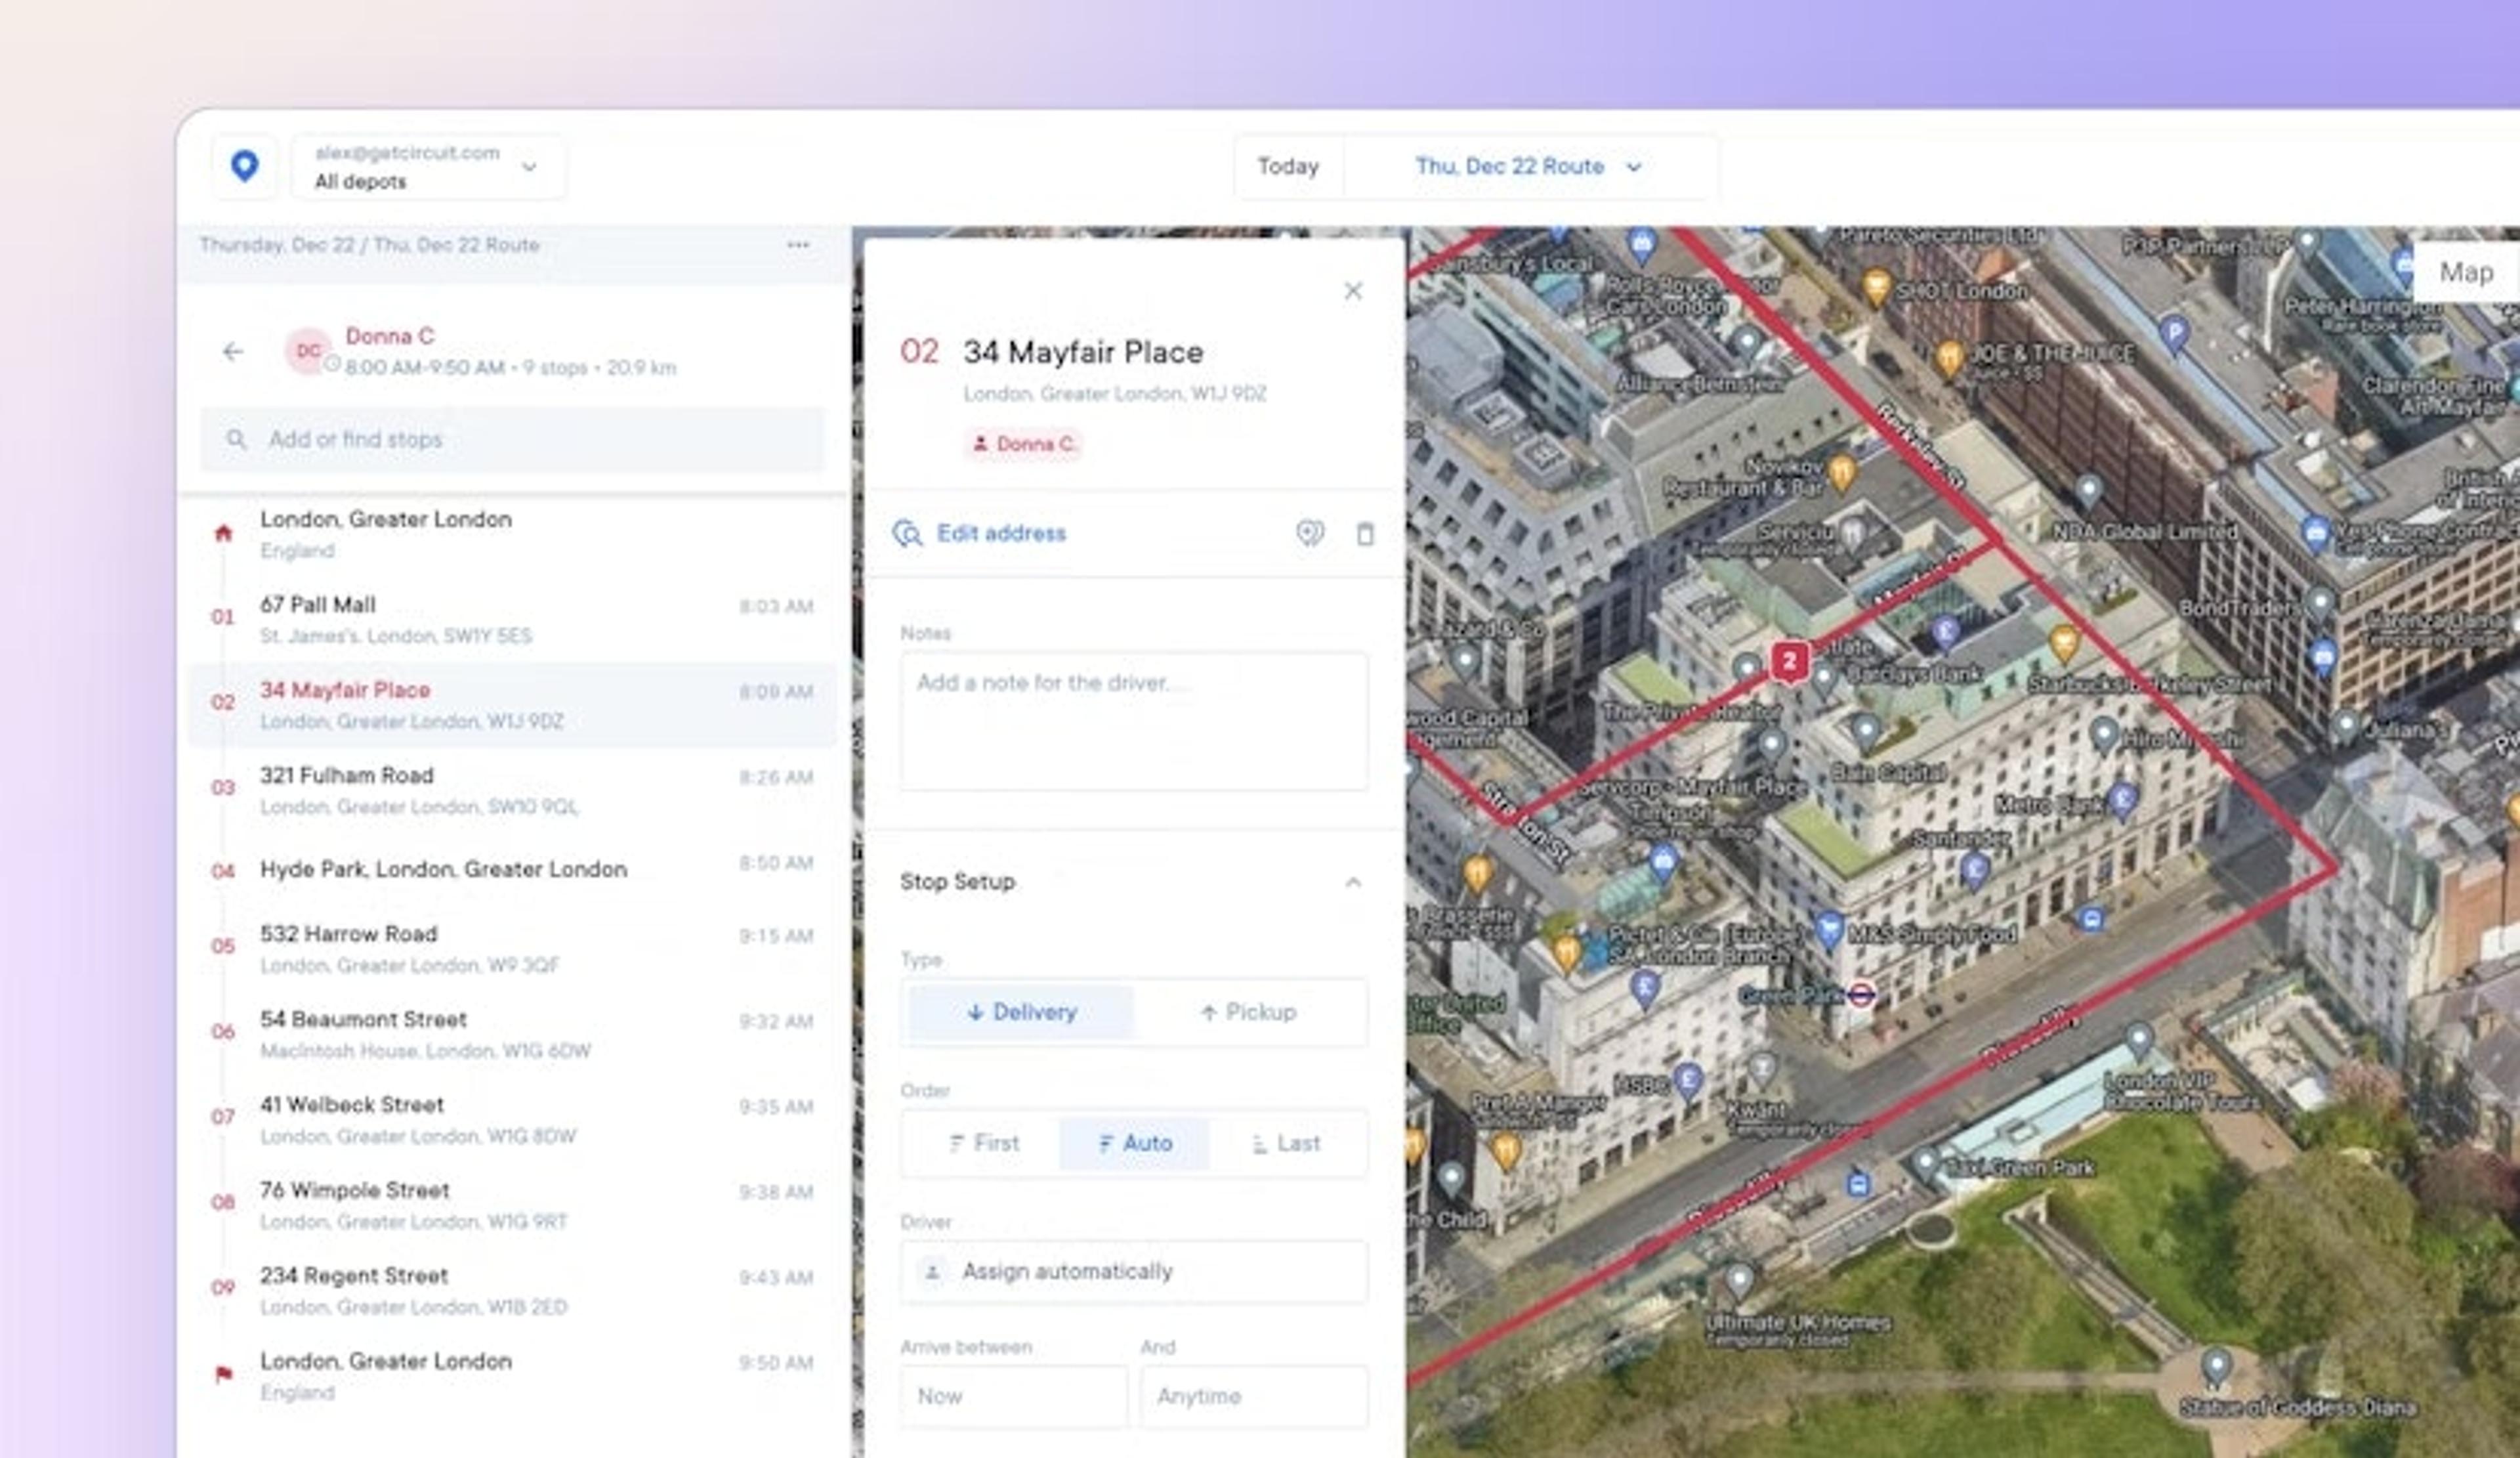2520x1458 pixels.
Task: Open the three-dots route options menu
Action: (x=797, y=245)
